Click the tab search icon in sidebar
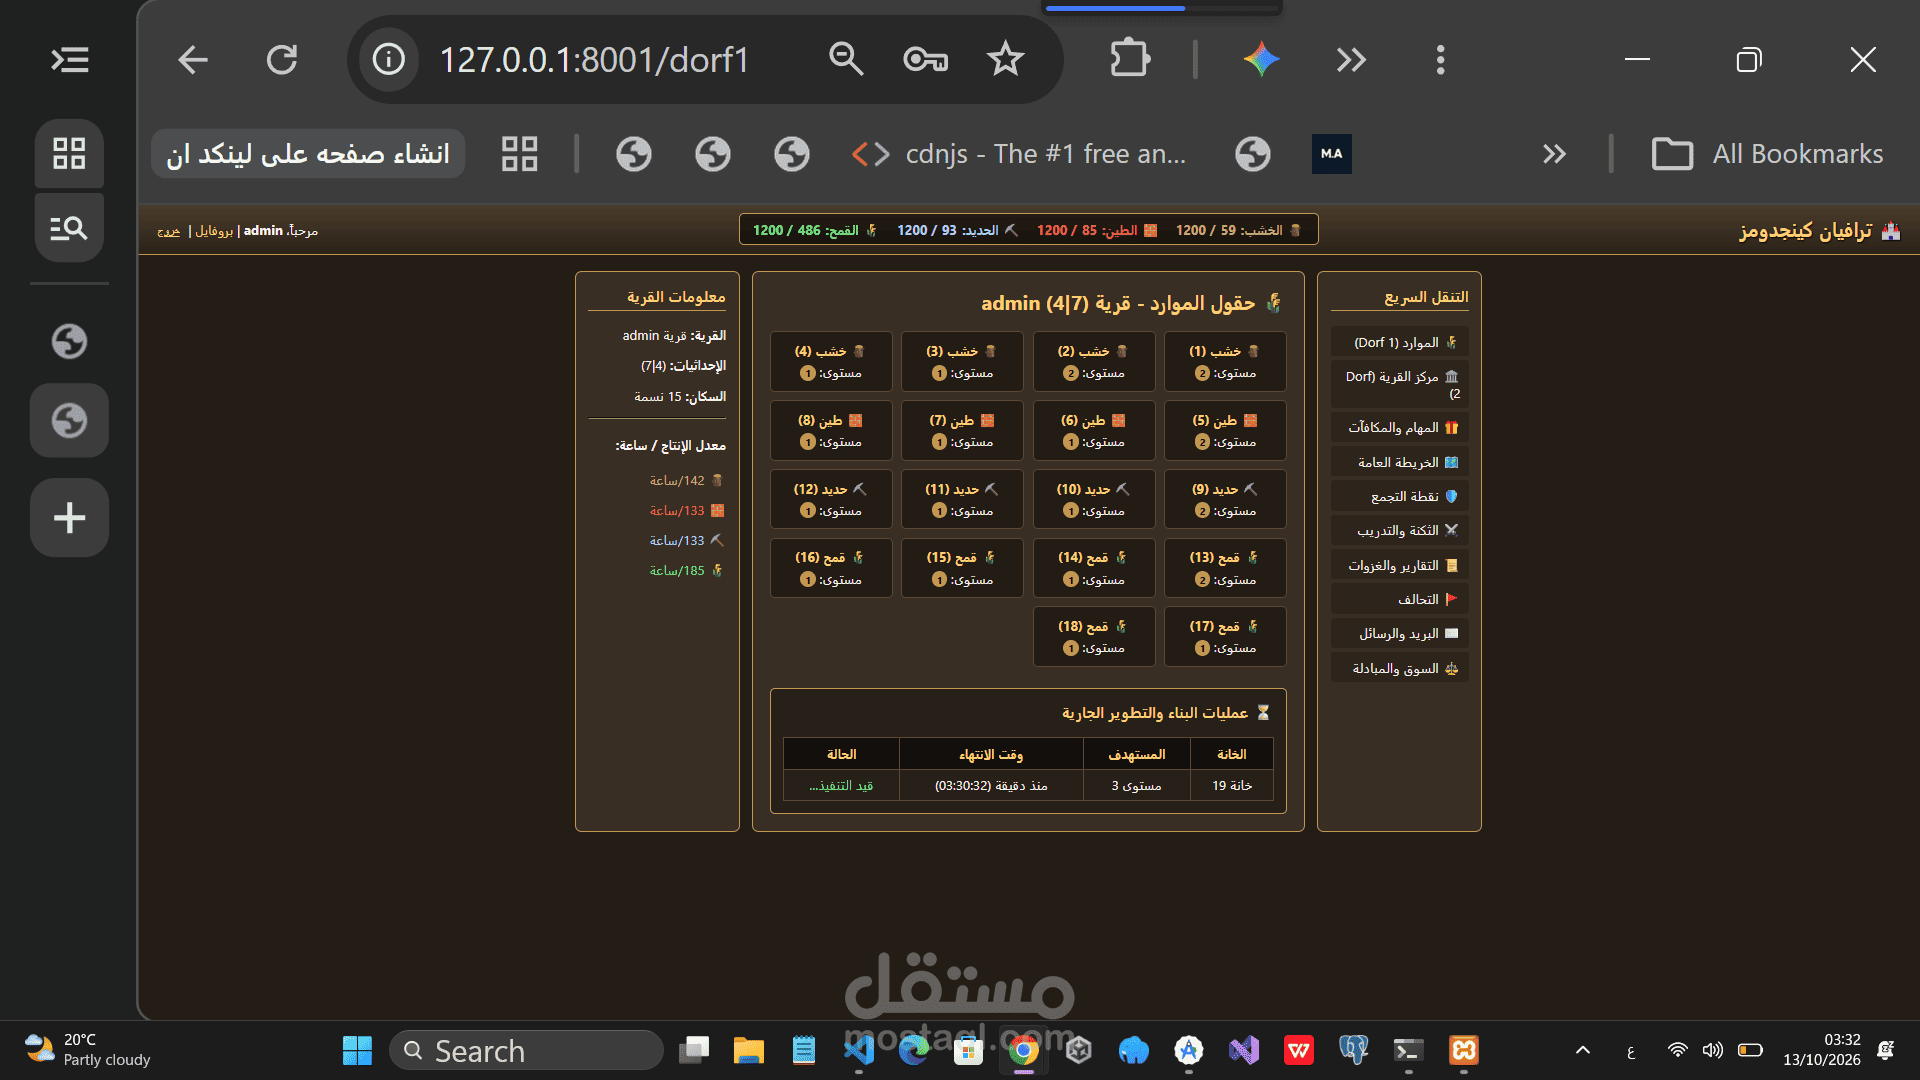Screen dimensions: 1920x1080 [69, 228]
